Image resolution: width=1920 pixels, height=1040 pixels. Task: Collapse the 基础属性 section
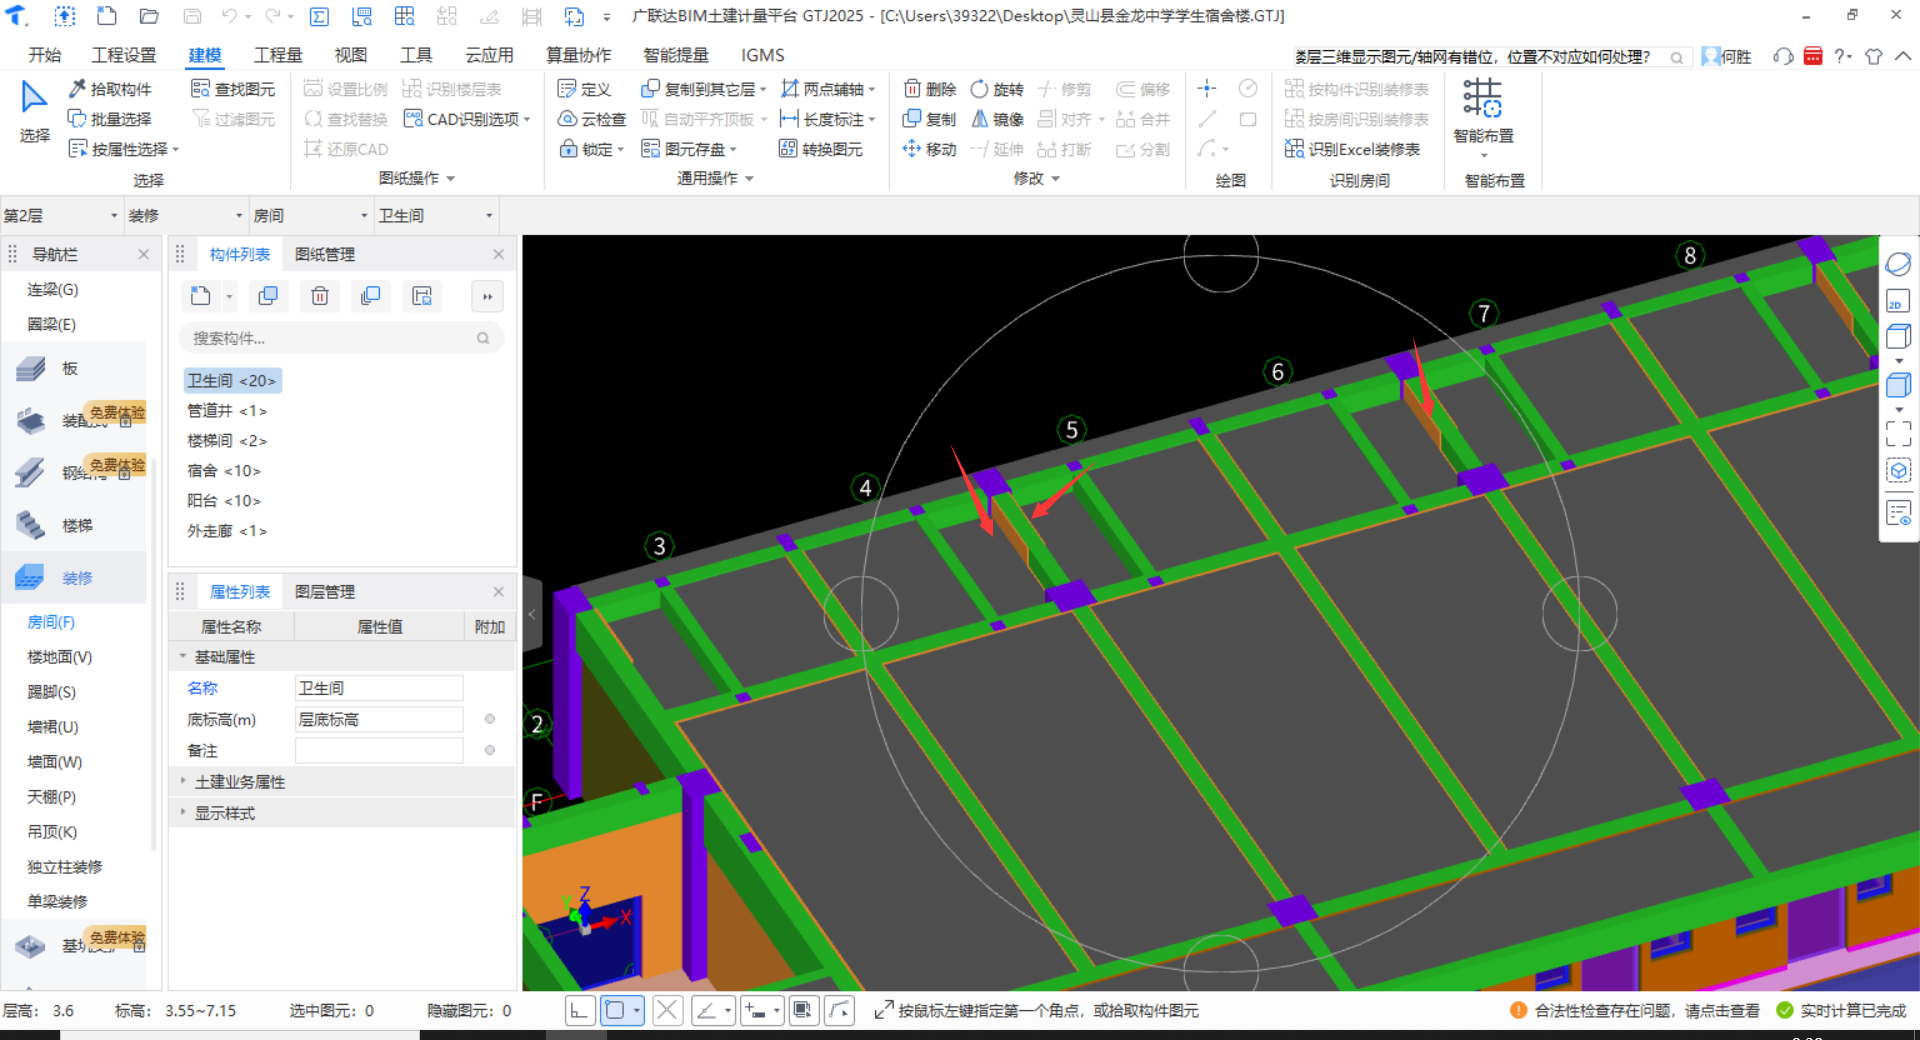(183, 657)
